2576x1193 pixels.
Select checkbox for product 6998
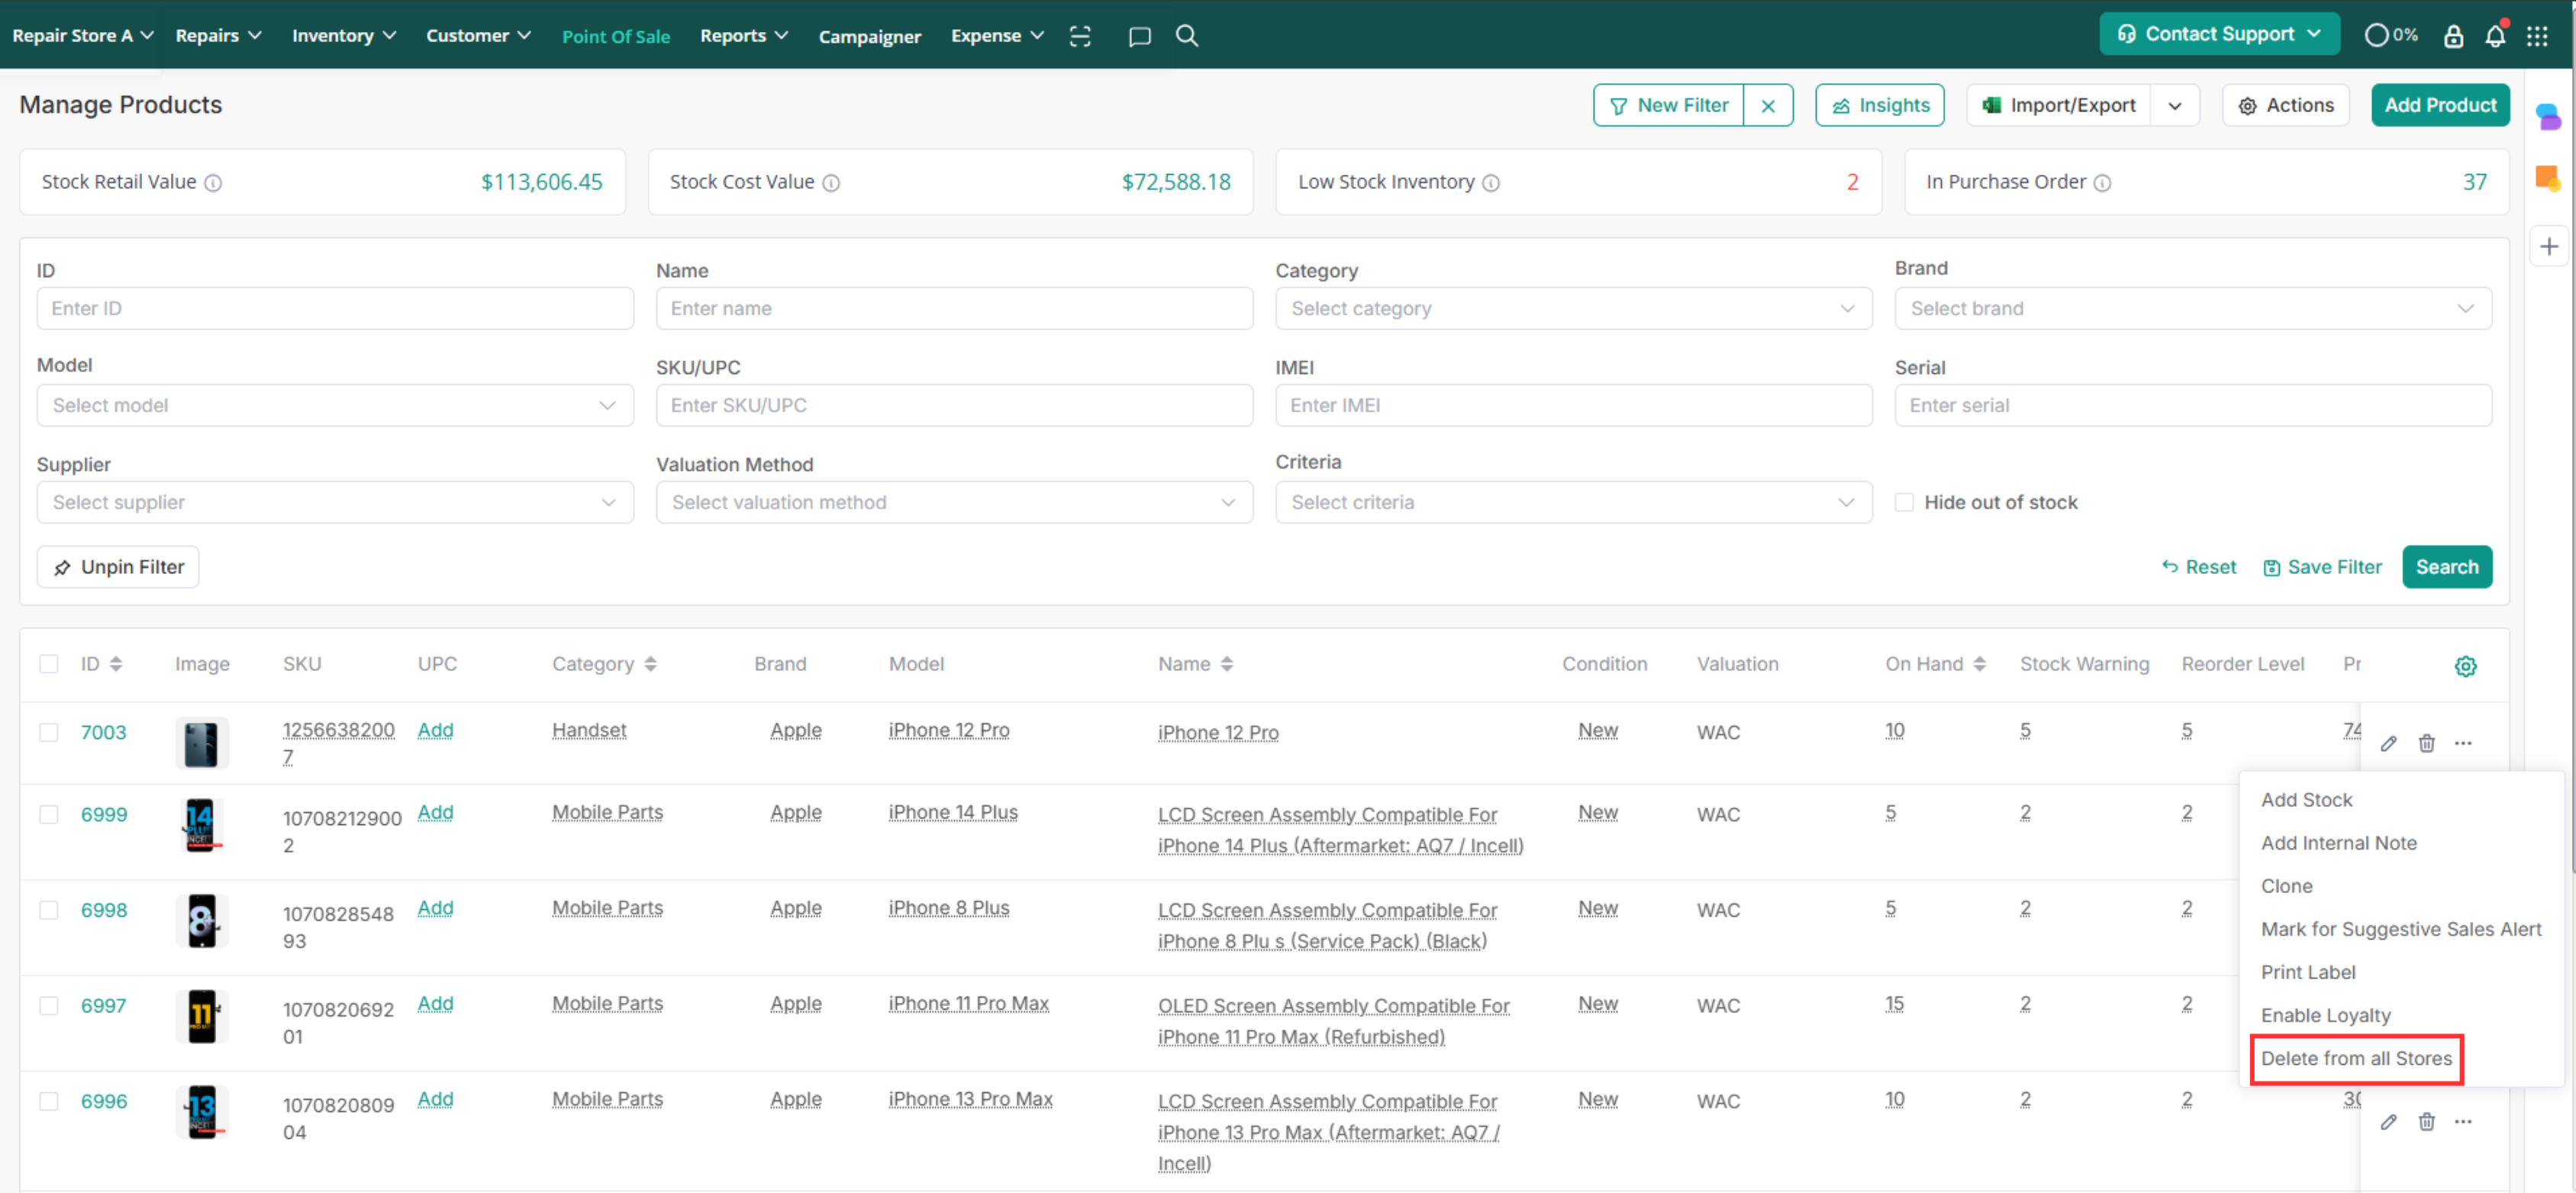(48, 910)
